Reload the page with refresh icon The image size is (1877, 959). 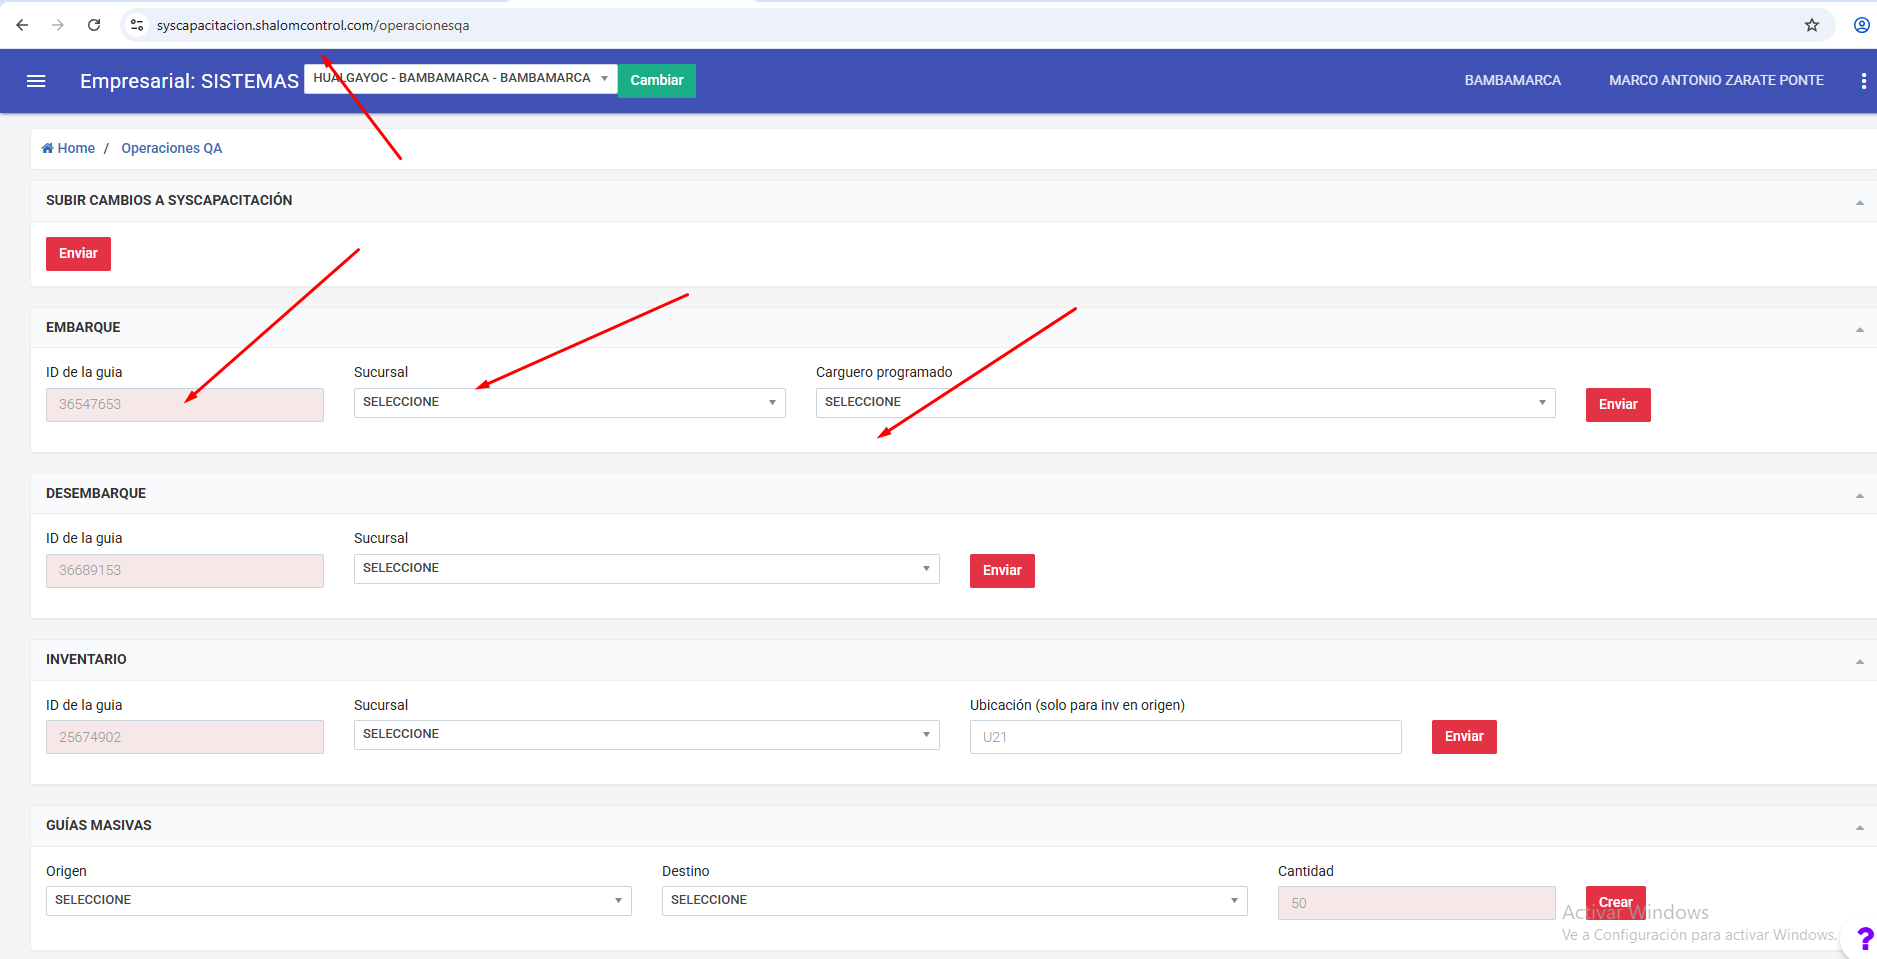click(x=94, y=25)
